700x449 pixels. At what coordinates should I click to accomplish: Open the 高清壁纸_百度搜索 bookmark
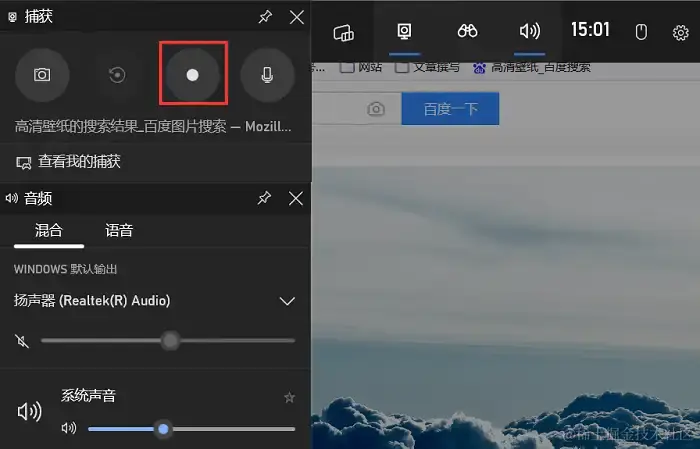click(532, 68)
